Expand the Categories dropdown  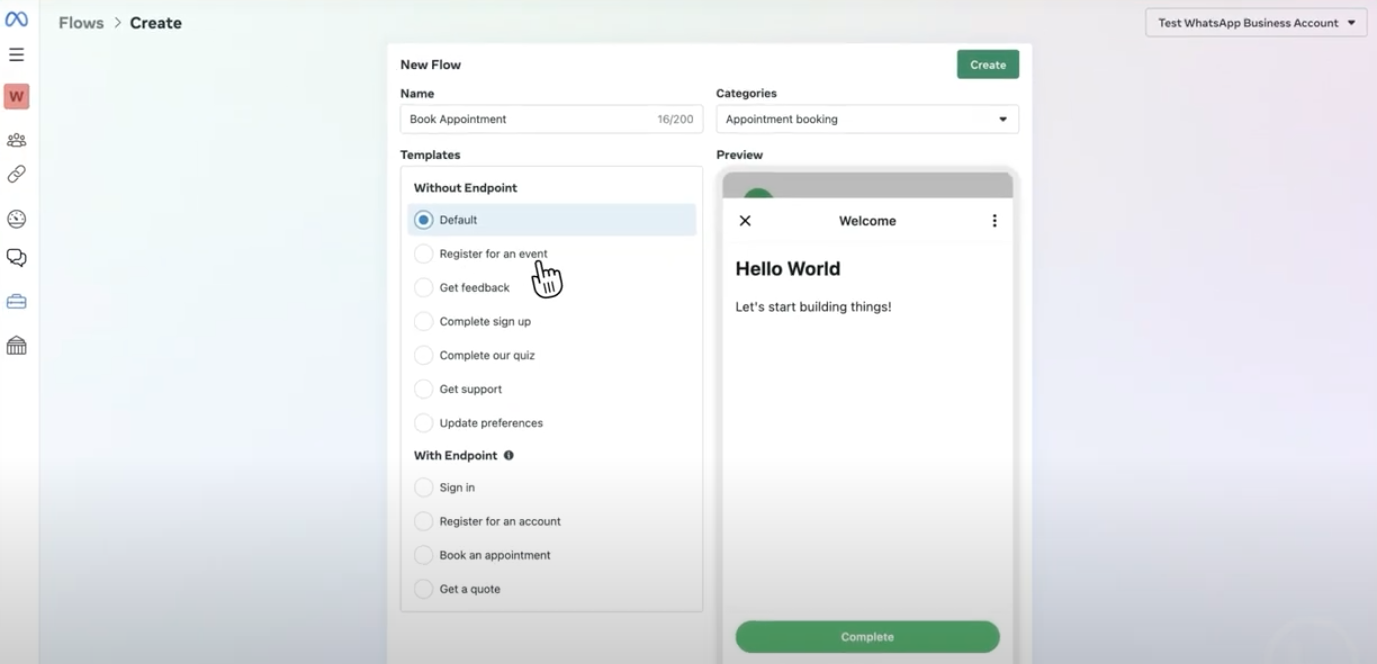[x=867, y=119]
